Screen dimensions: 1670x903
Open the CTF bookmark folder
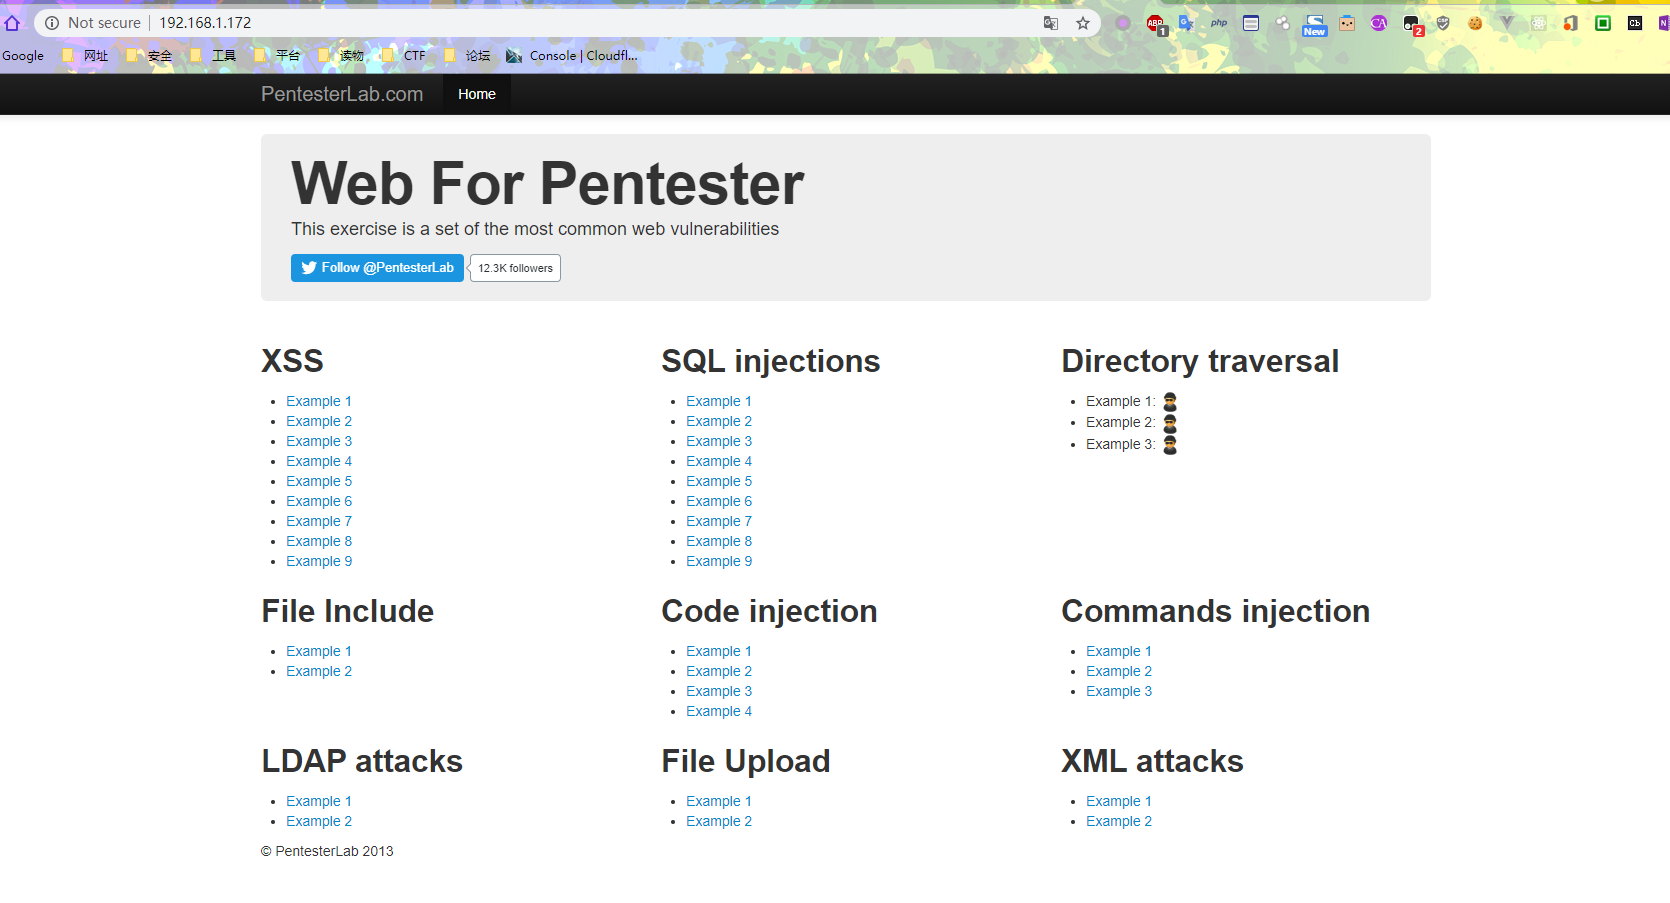[404, 56]
